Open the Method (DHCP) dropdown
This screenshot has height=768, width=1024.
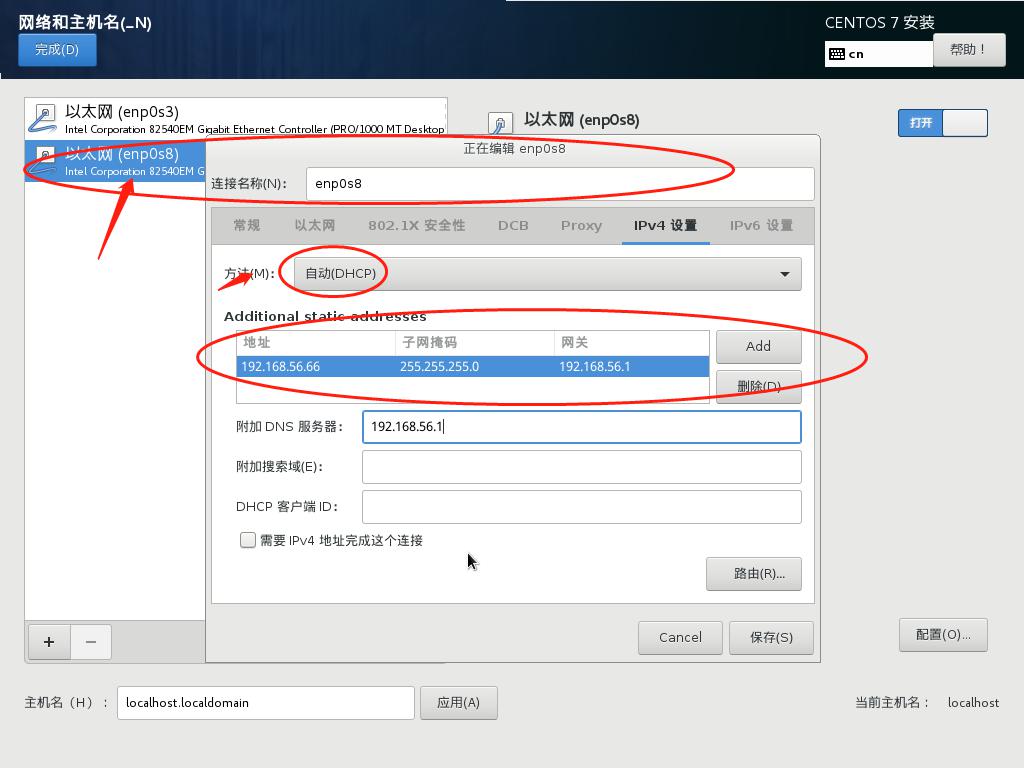547,274
